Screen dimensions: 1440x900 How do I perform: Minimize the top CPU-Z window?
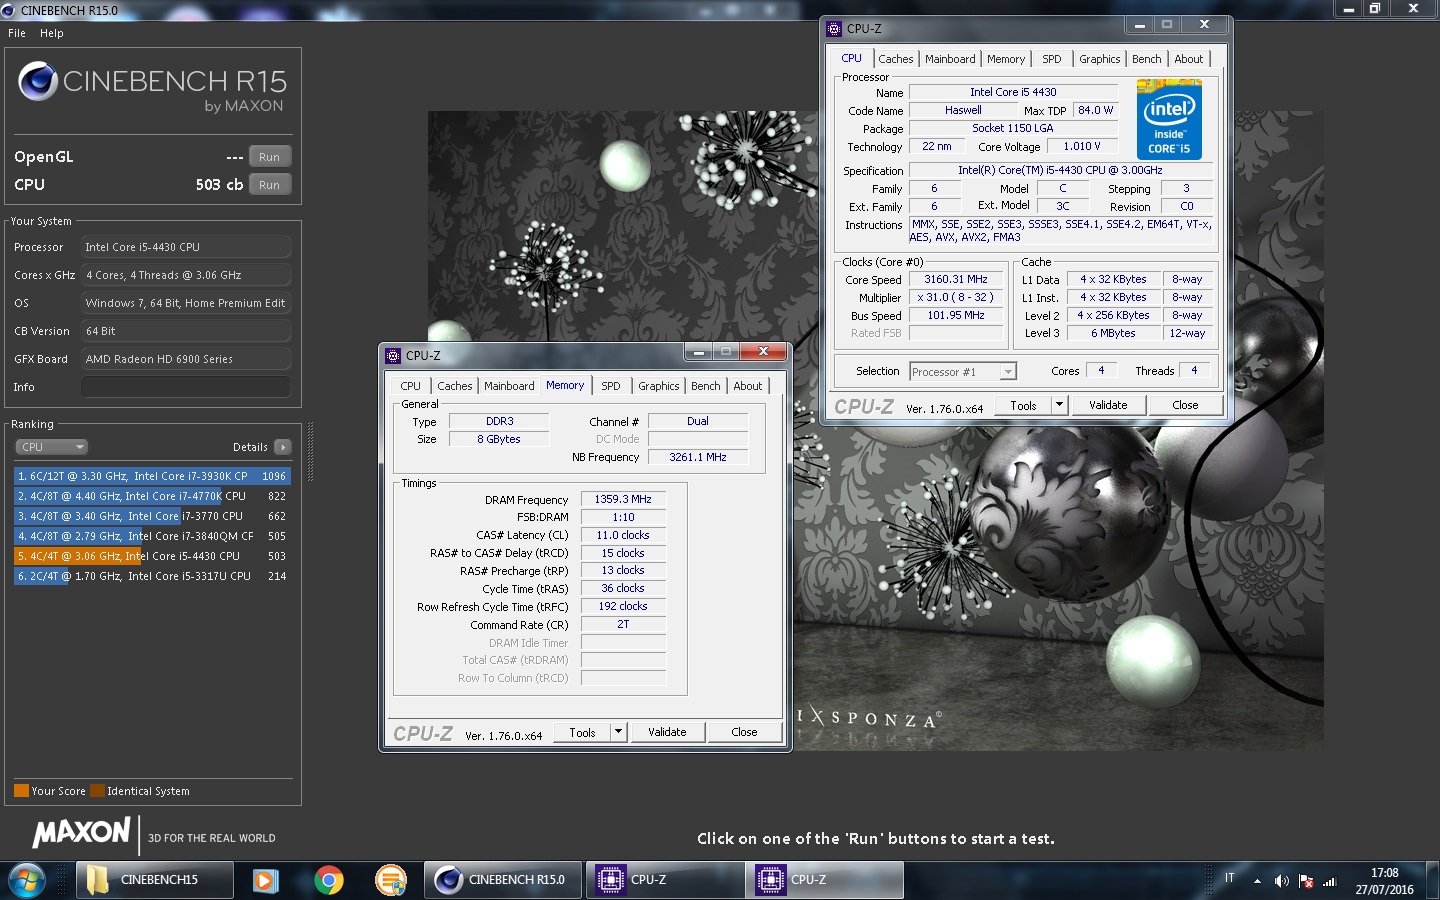click(x=1140, y=25)
